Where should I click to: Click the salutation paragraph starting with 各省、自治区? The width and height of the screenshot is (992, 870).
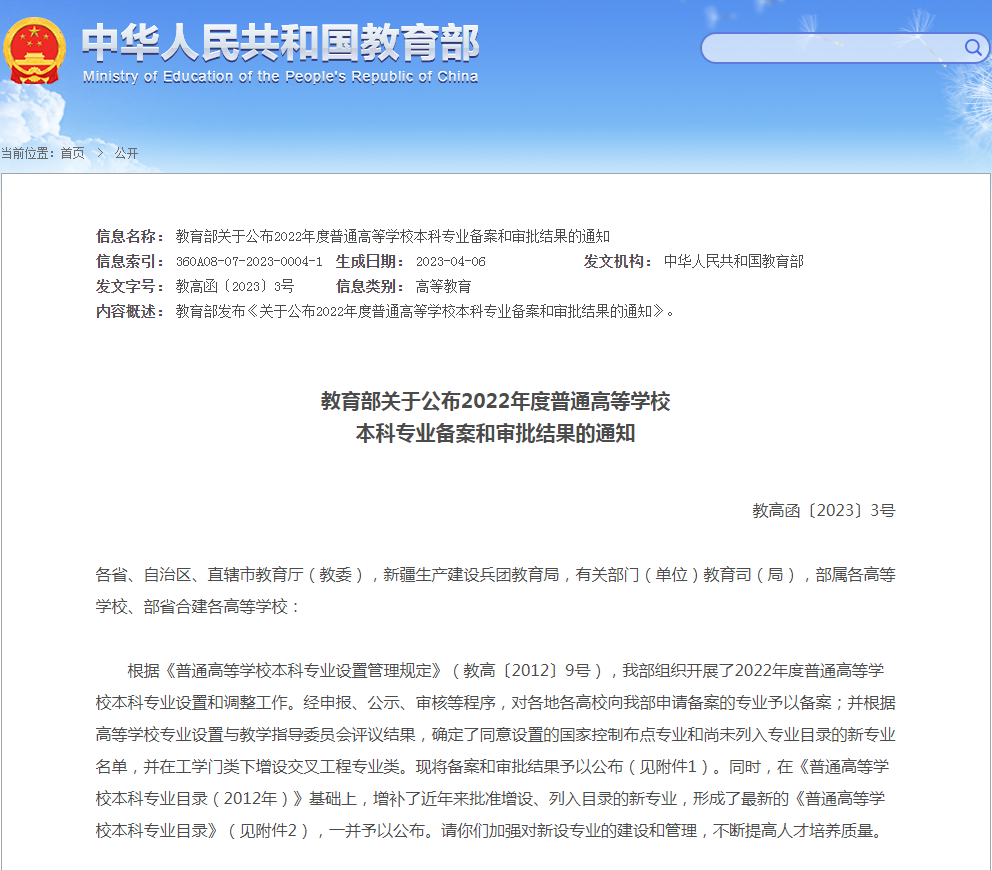coord(495,590)
